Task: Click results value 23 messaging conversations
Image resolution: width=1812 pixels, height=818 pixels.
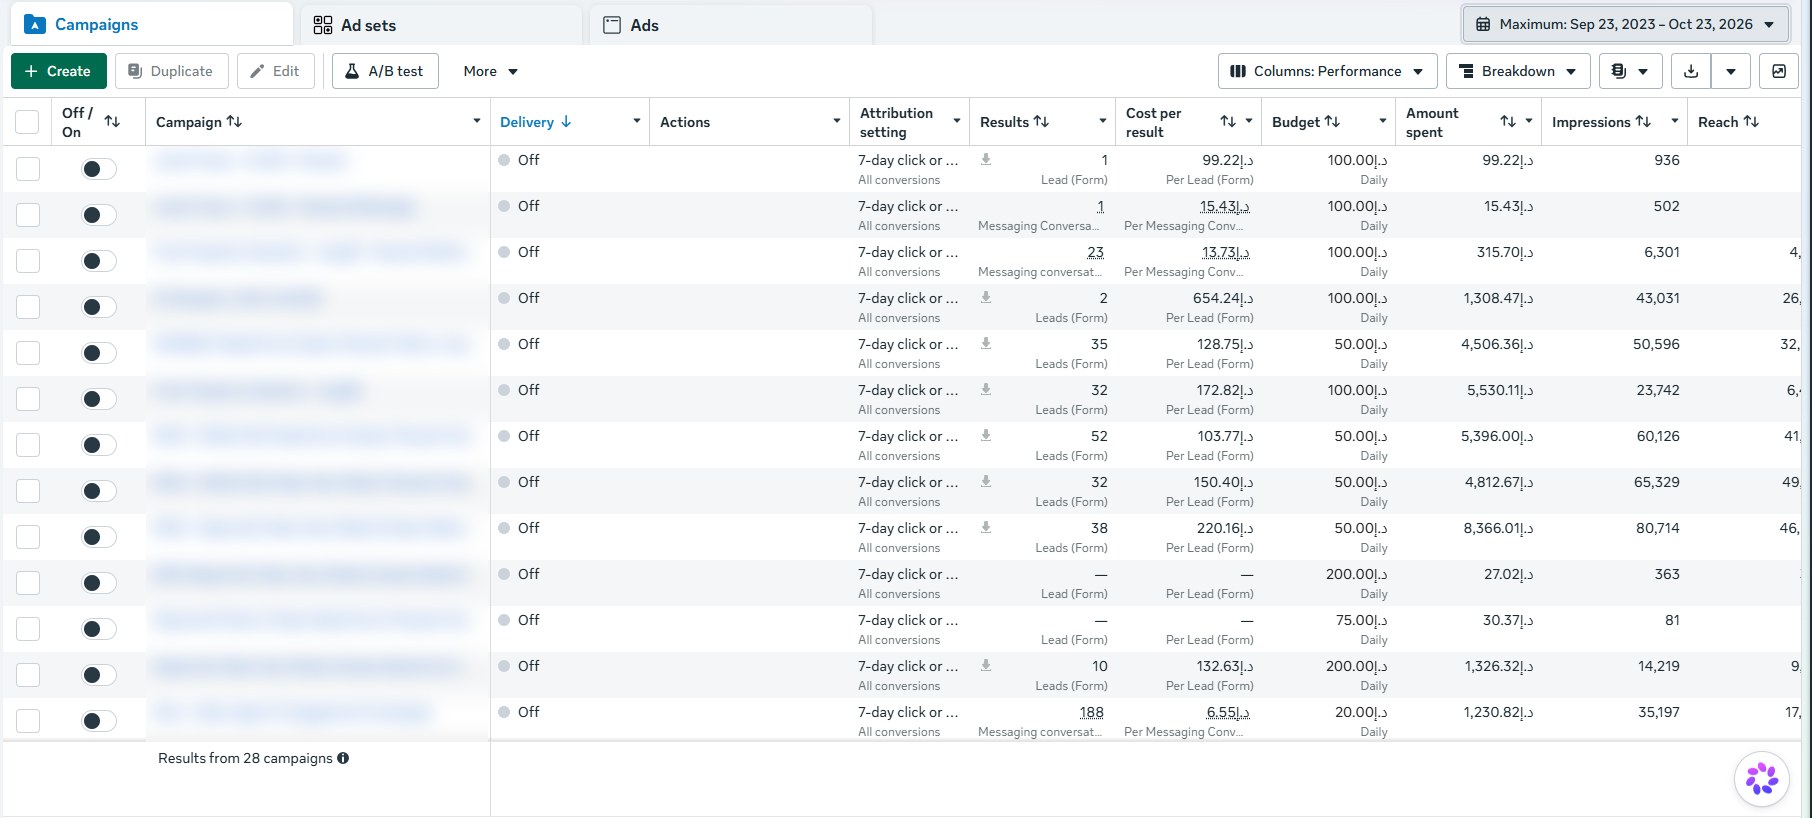Action: coord(1095,252)
